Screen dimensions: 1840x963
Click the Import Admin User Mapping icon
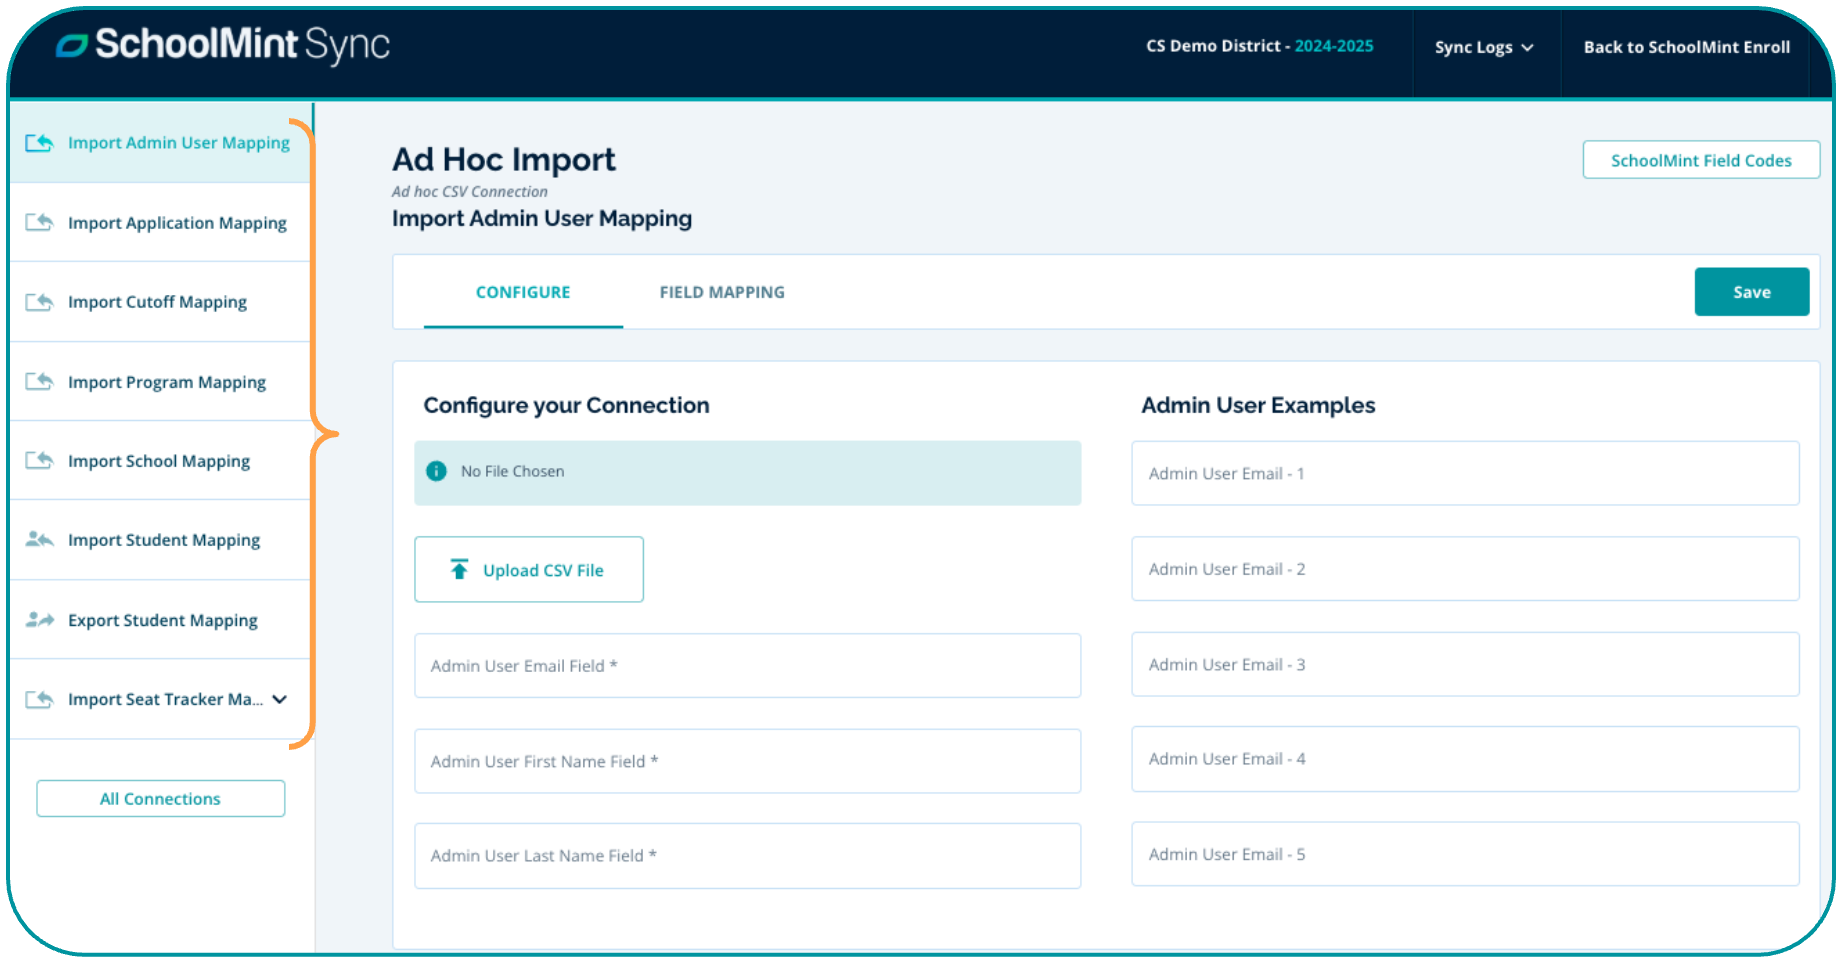[39, 143]
